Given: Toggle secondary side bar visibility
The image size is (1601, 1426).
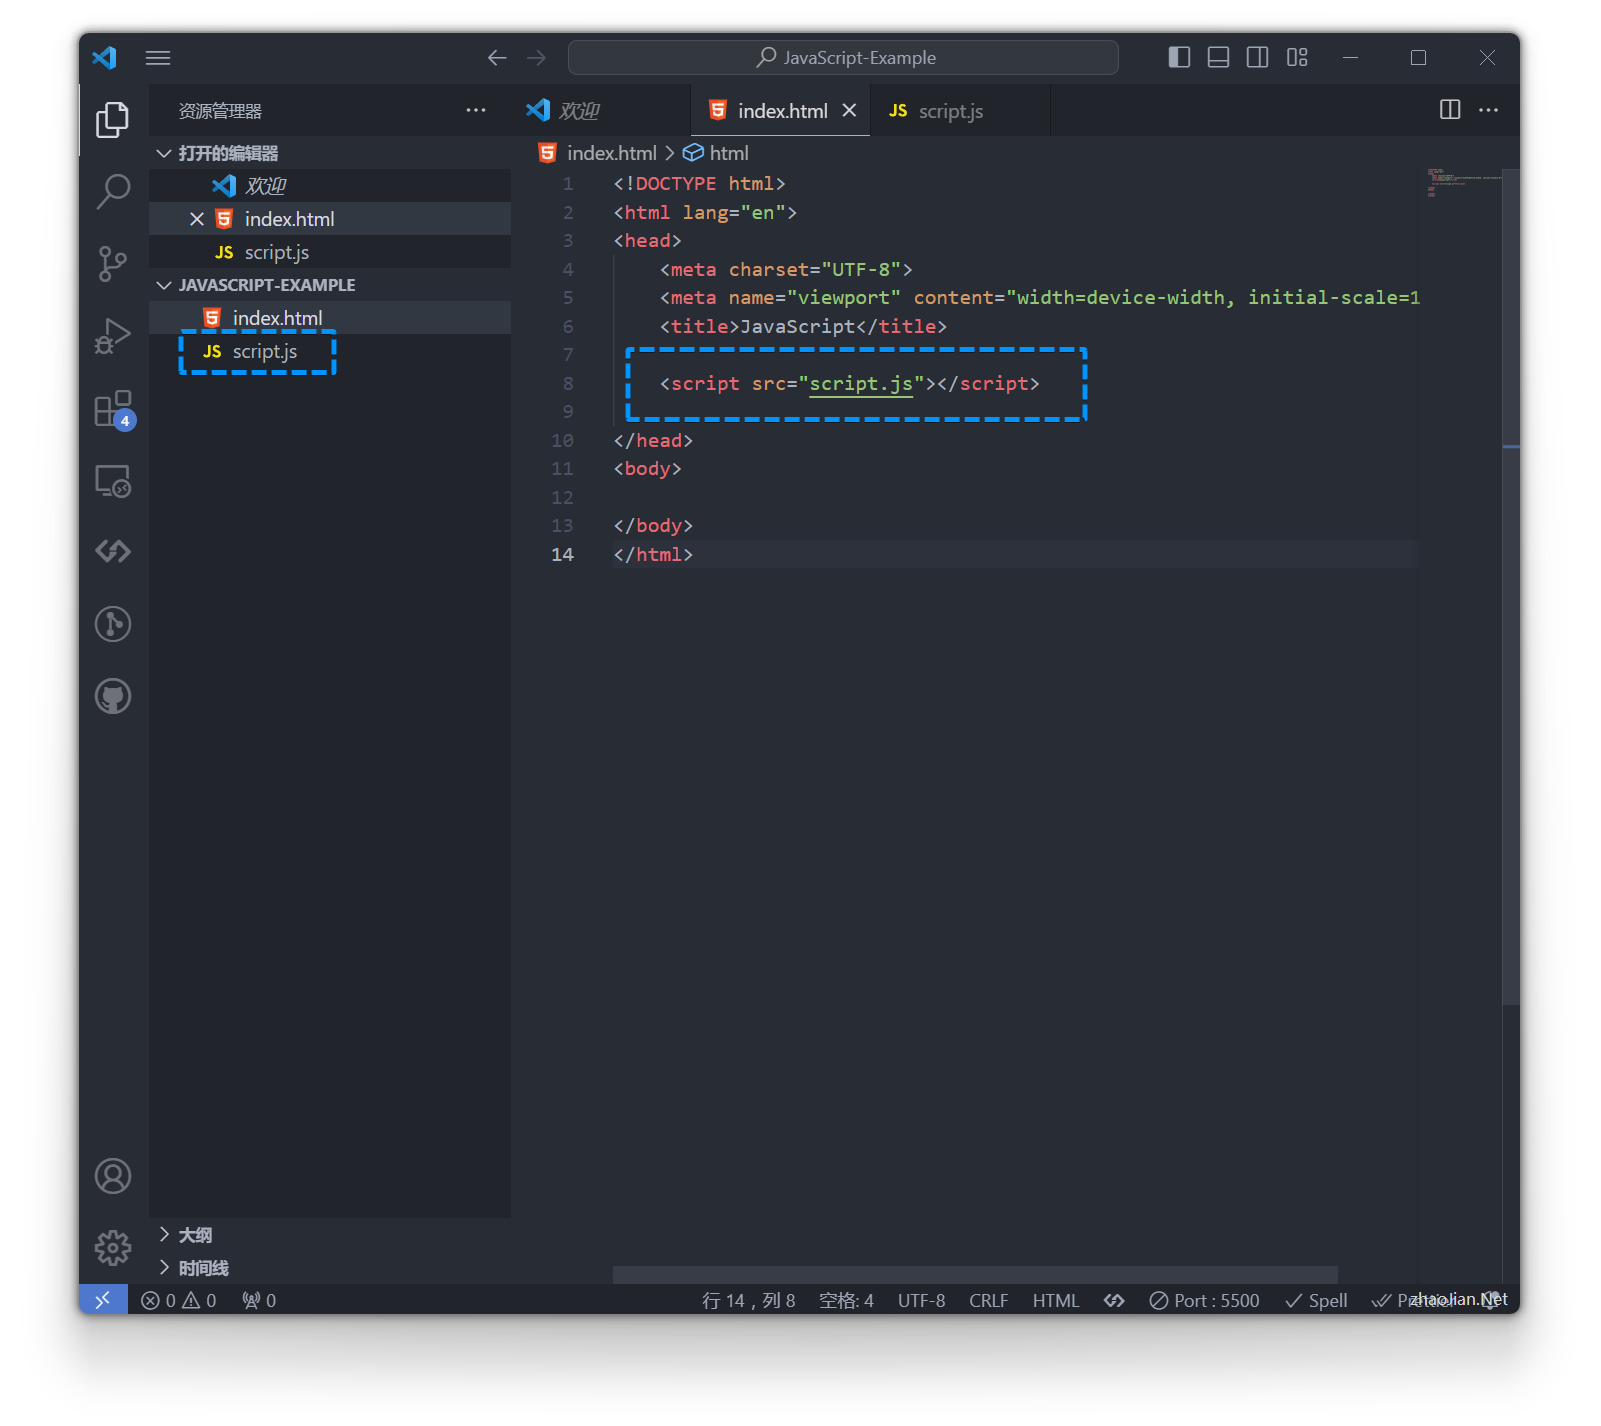Looking at the screenshot, I should click(x=1257, y=57).
